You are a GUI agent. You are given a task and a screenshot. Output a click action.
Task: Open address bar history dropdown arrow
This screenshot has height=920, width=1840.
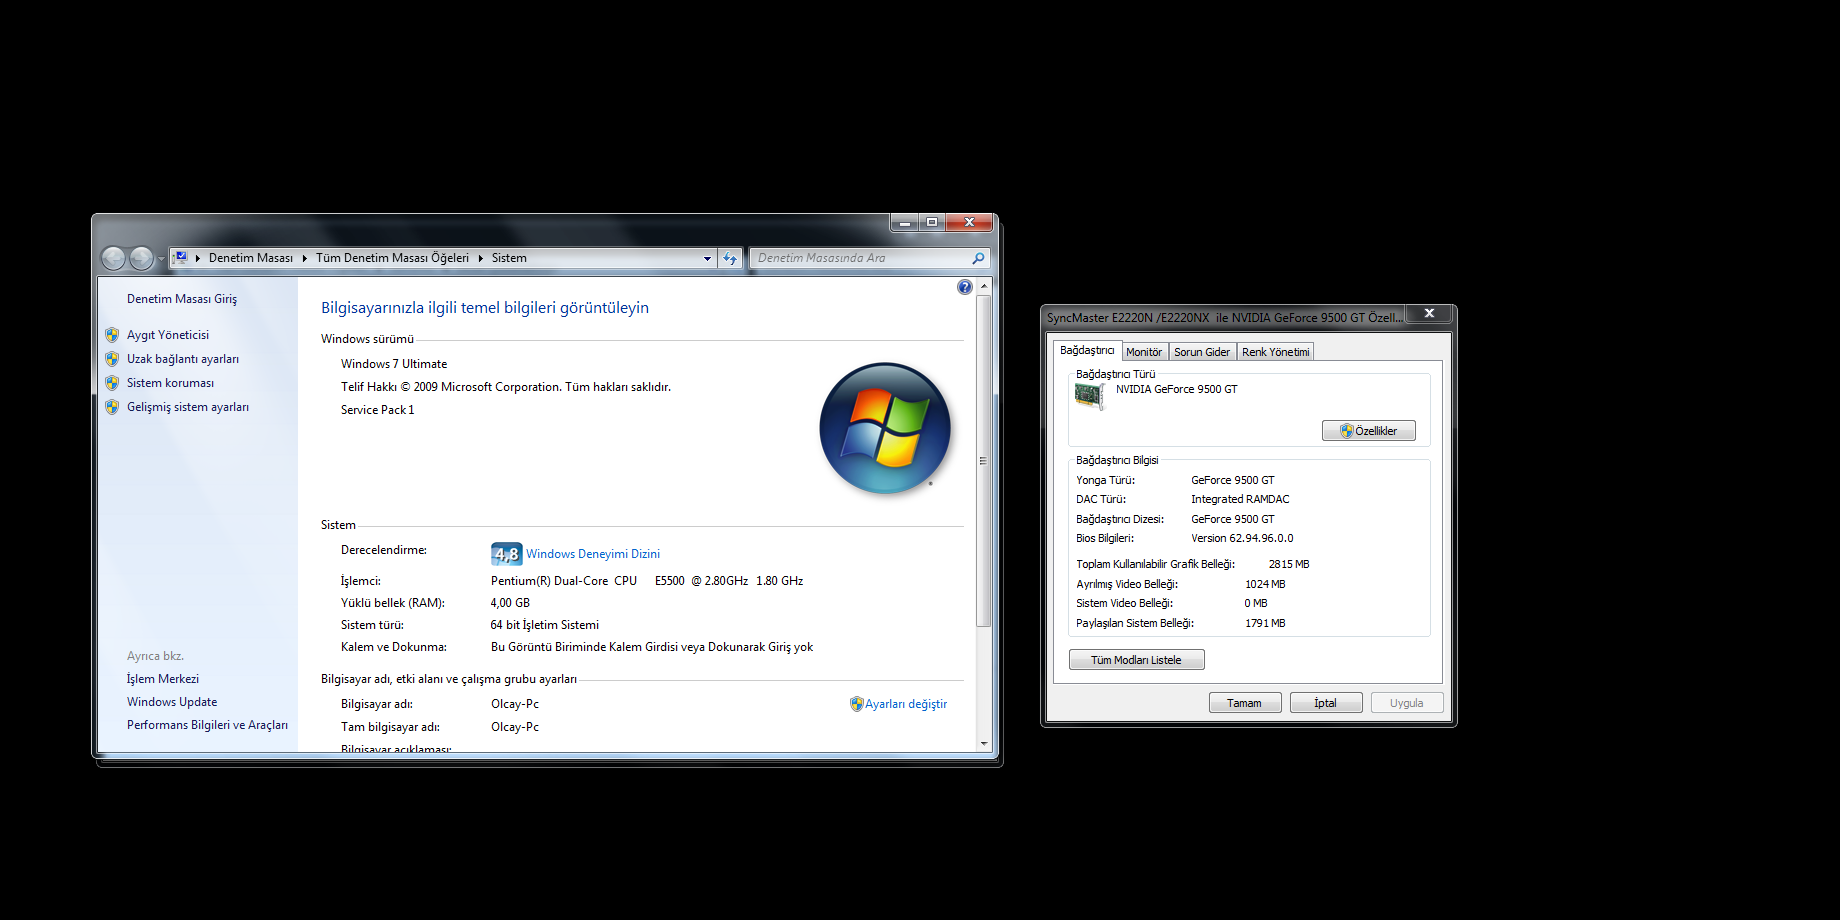click(x=707, y=258)
